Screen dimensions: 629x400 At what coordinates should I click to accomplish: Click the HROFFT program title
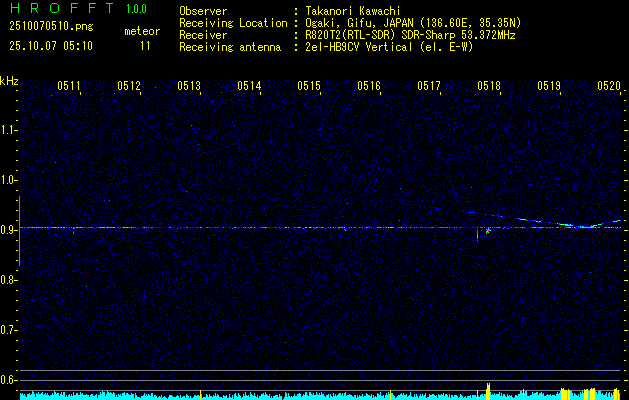62,8
